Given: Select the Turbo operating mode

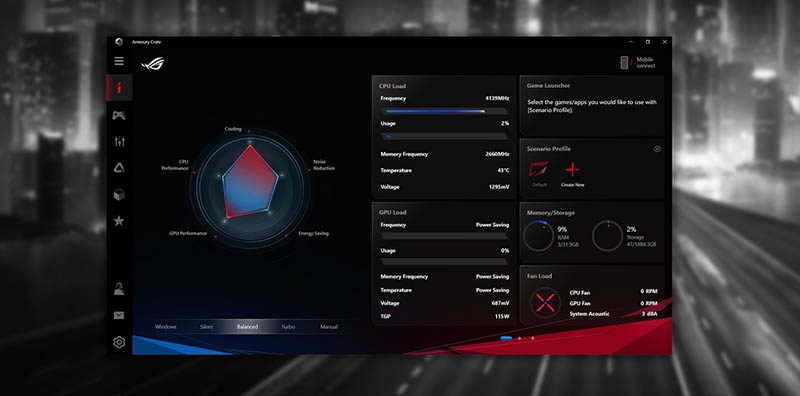Looking at the screenshot, I should [x=288, y=327].
